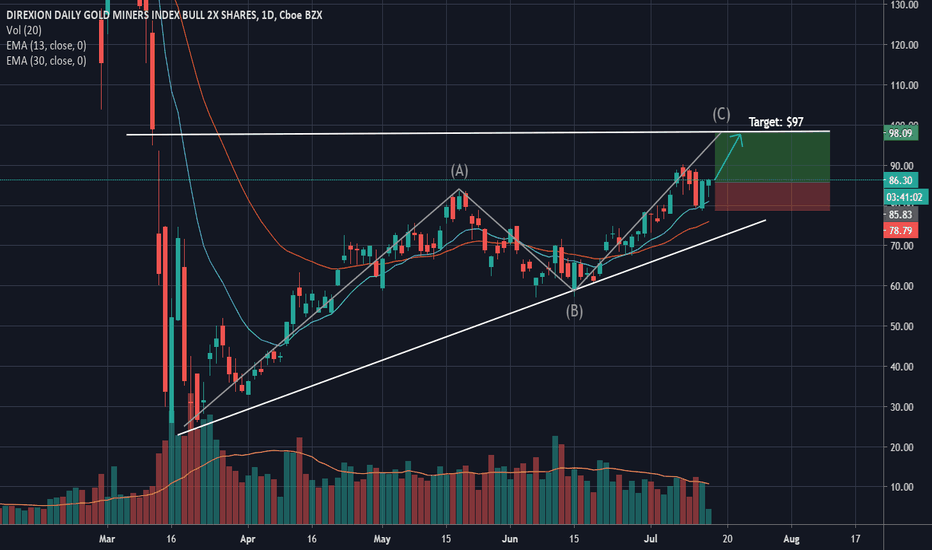Click the 'May' date axis label
932x550 pixels.
[382, 539]
